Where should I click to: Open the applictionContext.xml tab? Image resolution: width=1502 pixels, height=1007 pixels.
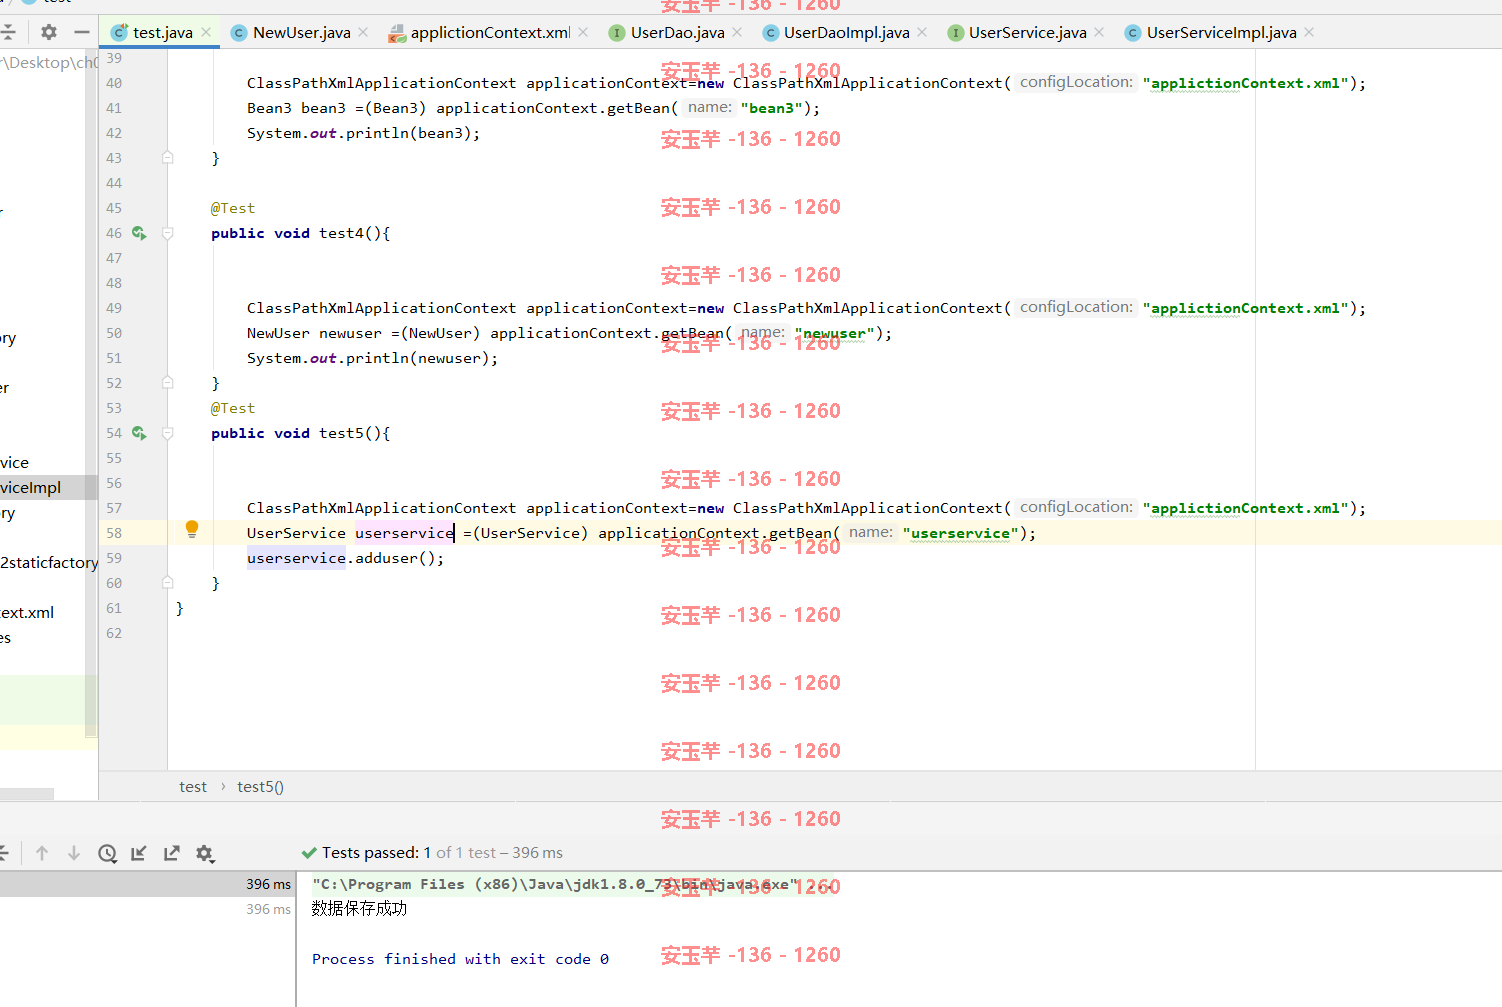(x=490, y=32)
